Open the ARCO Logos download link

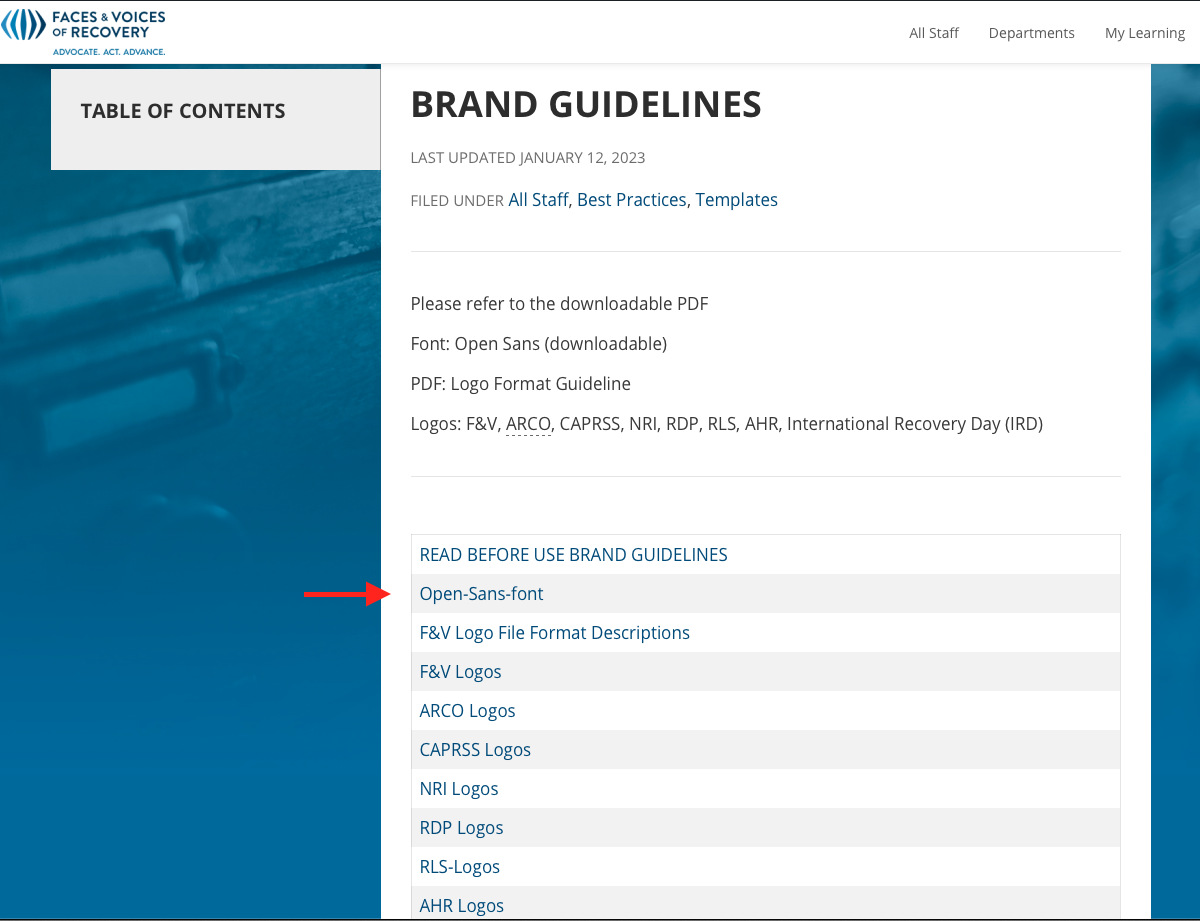(x=467, y=711)
